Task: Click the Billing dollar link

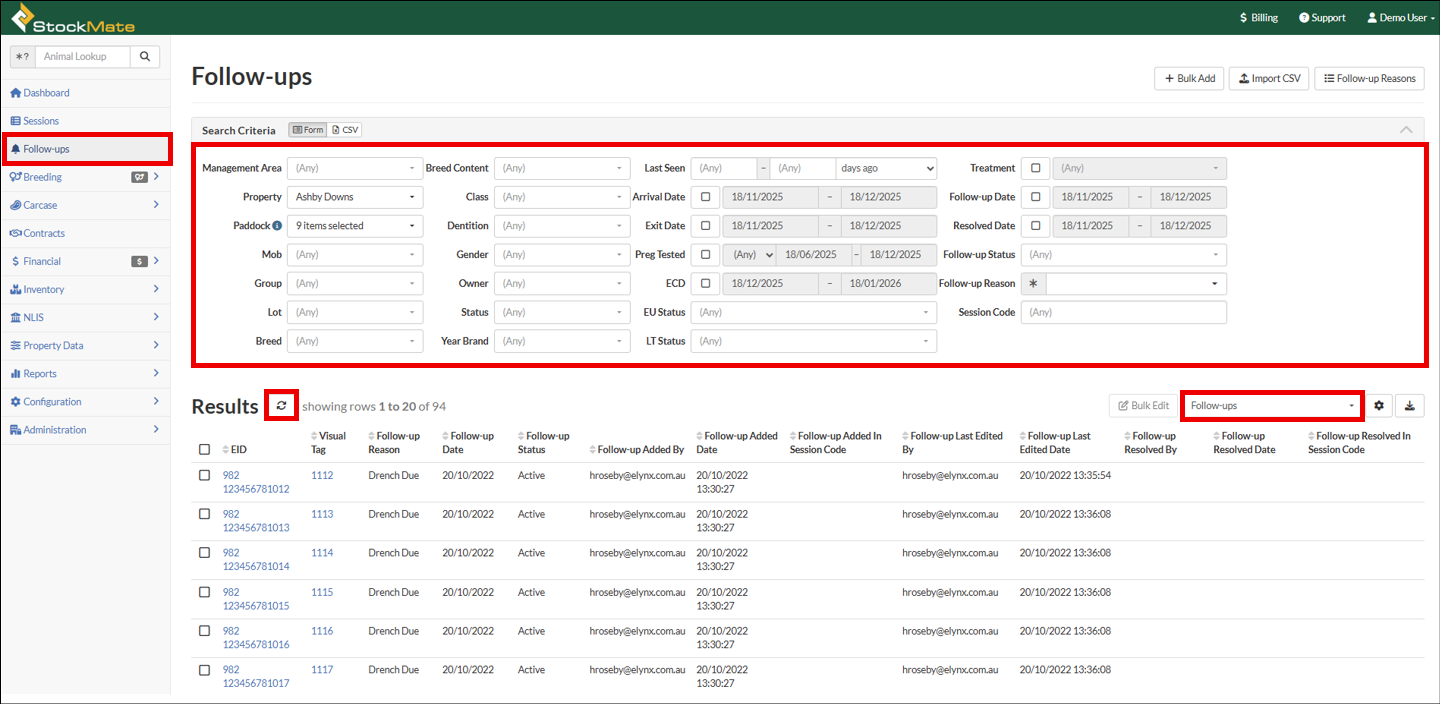Action: point(1258,18)
